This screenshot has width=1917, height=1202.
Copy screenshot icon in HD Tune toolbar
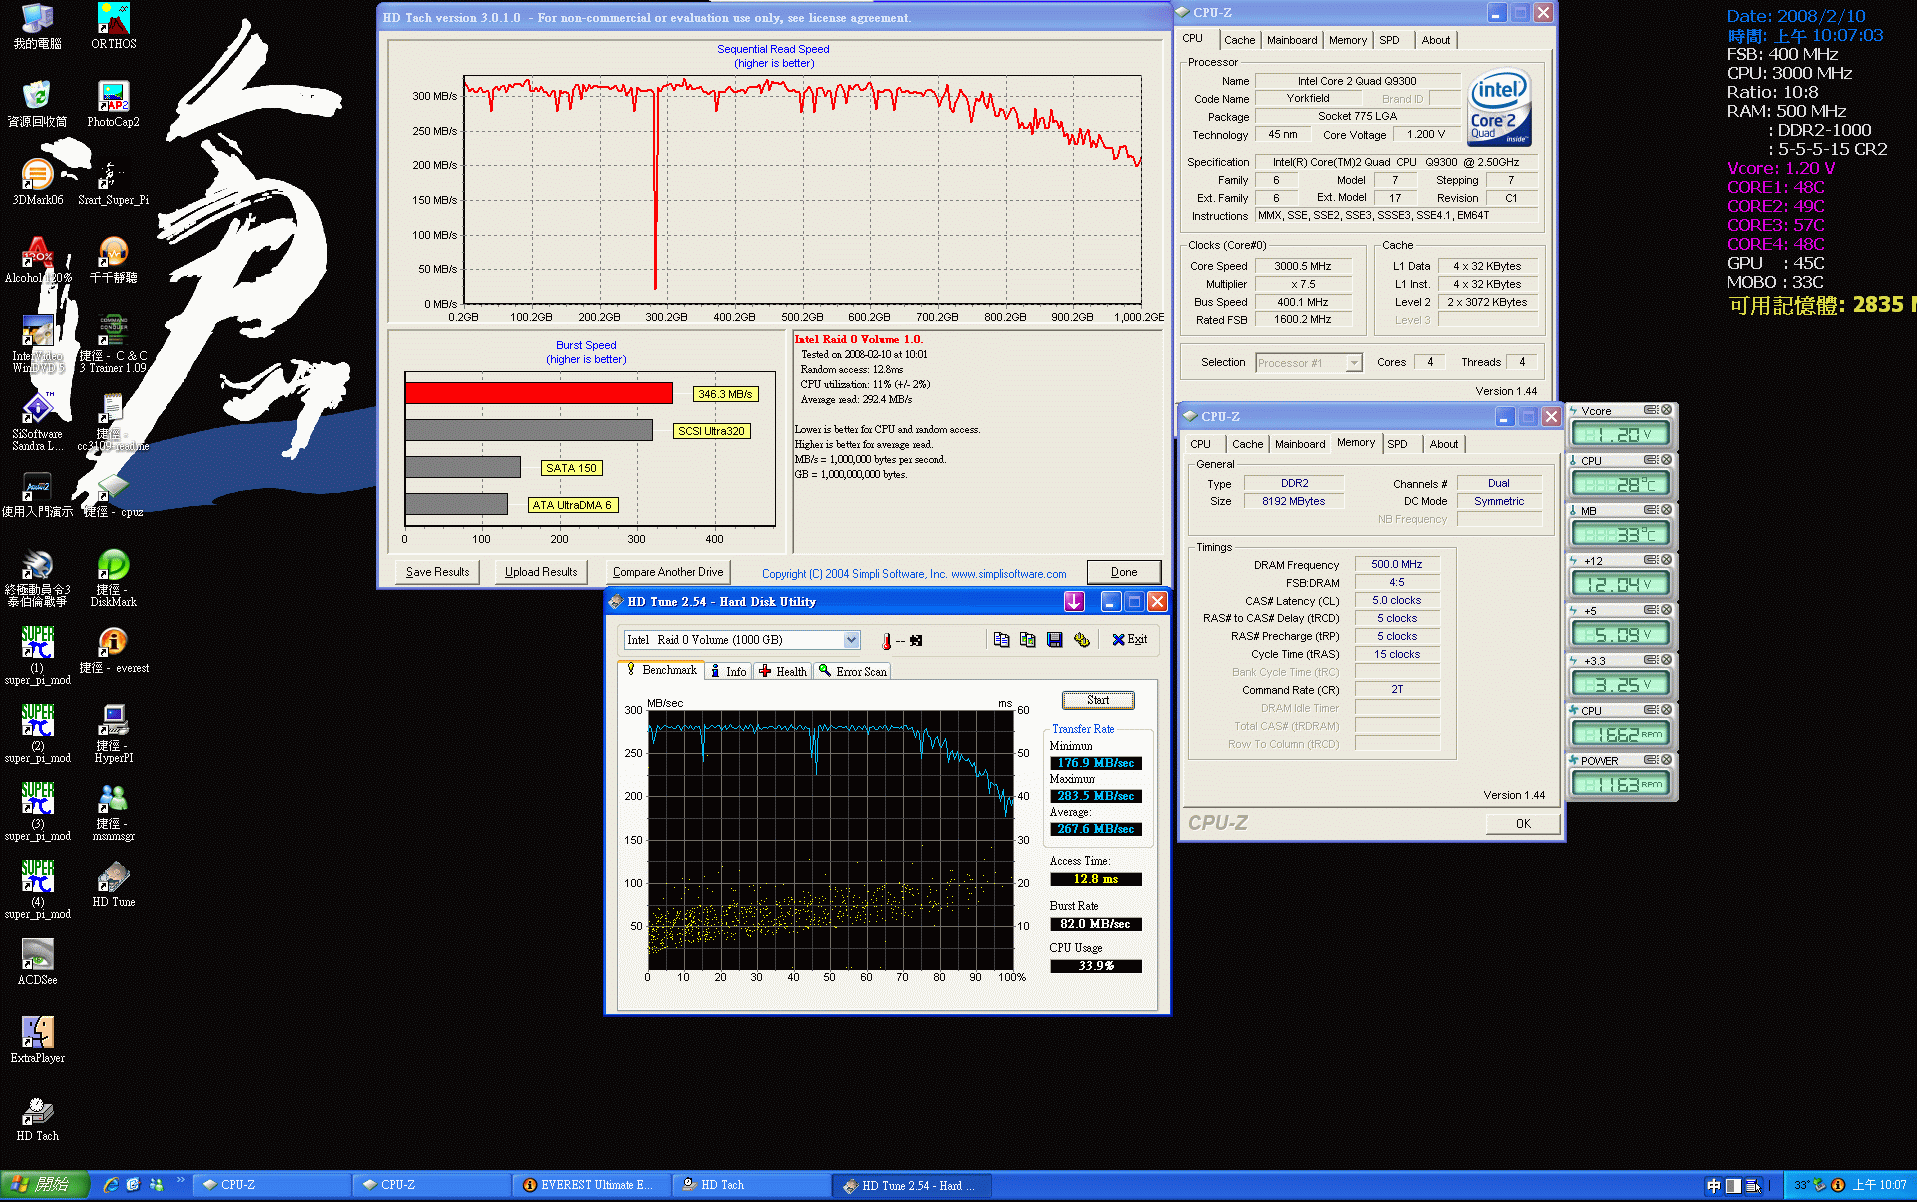pos(1027,640)
